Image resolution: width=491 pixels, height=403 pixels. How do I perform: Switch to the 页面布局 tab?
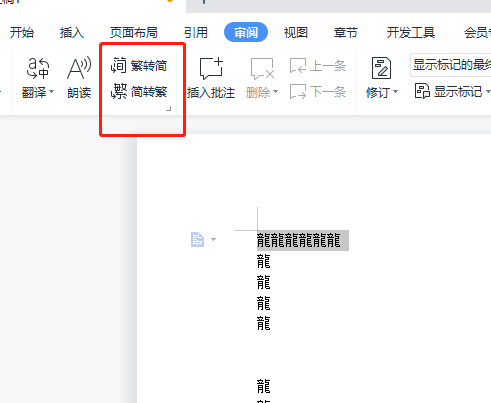134,33
